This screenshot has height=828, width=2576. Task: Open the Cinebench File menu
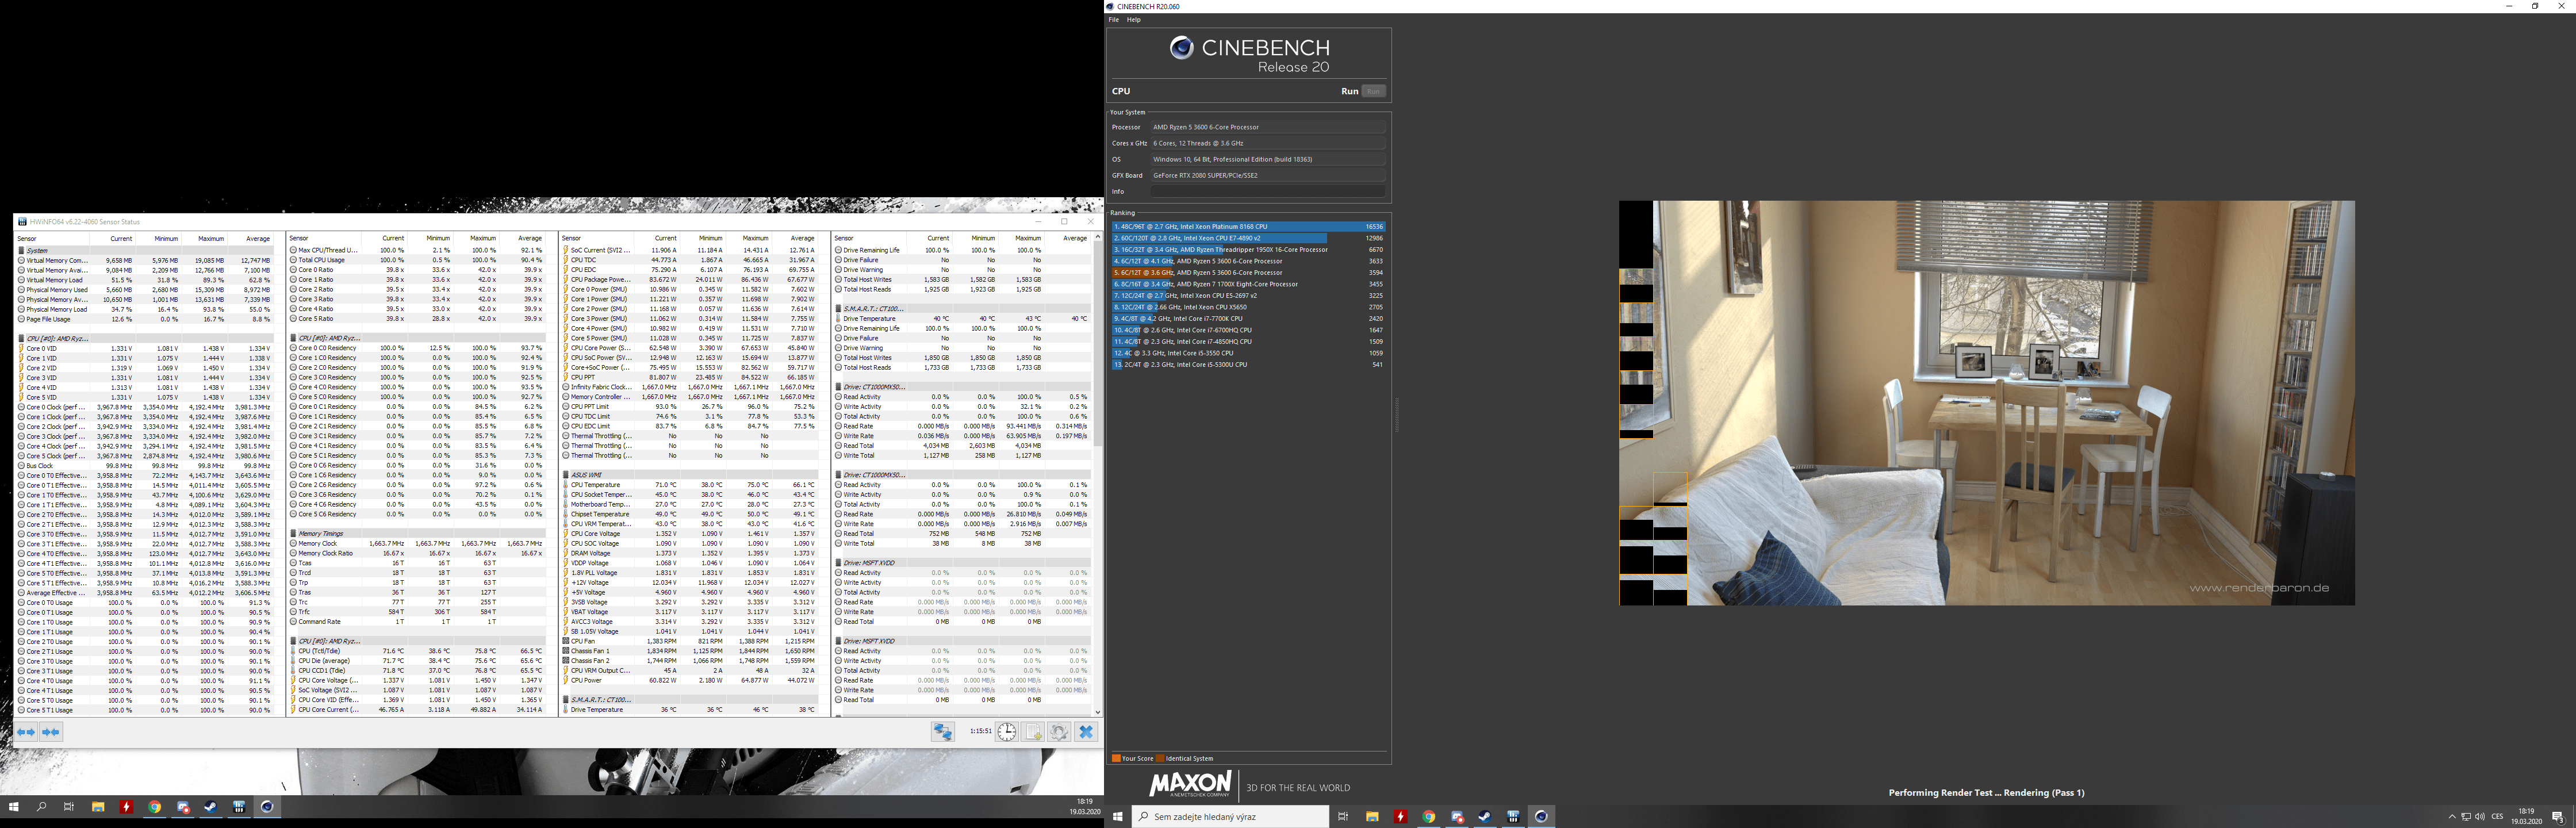1113,20
